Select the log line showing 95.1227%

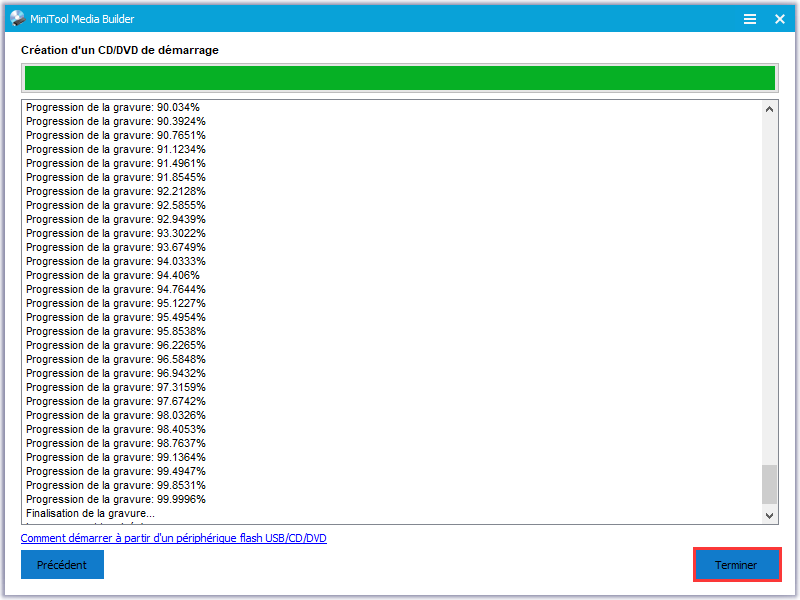click(116, 304)
